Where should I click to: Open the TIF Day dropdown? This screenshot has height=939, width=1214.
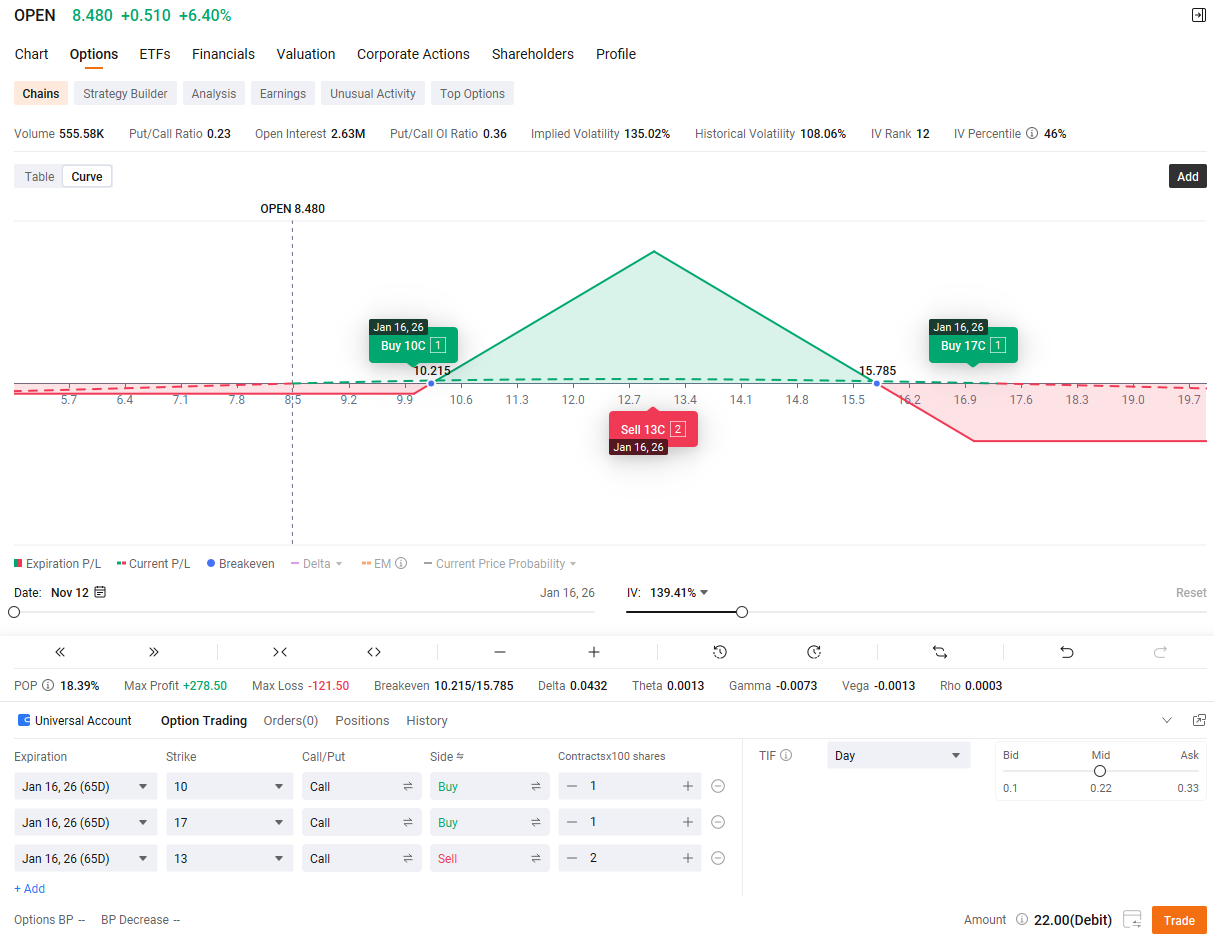[x=899, y=755]
